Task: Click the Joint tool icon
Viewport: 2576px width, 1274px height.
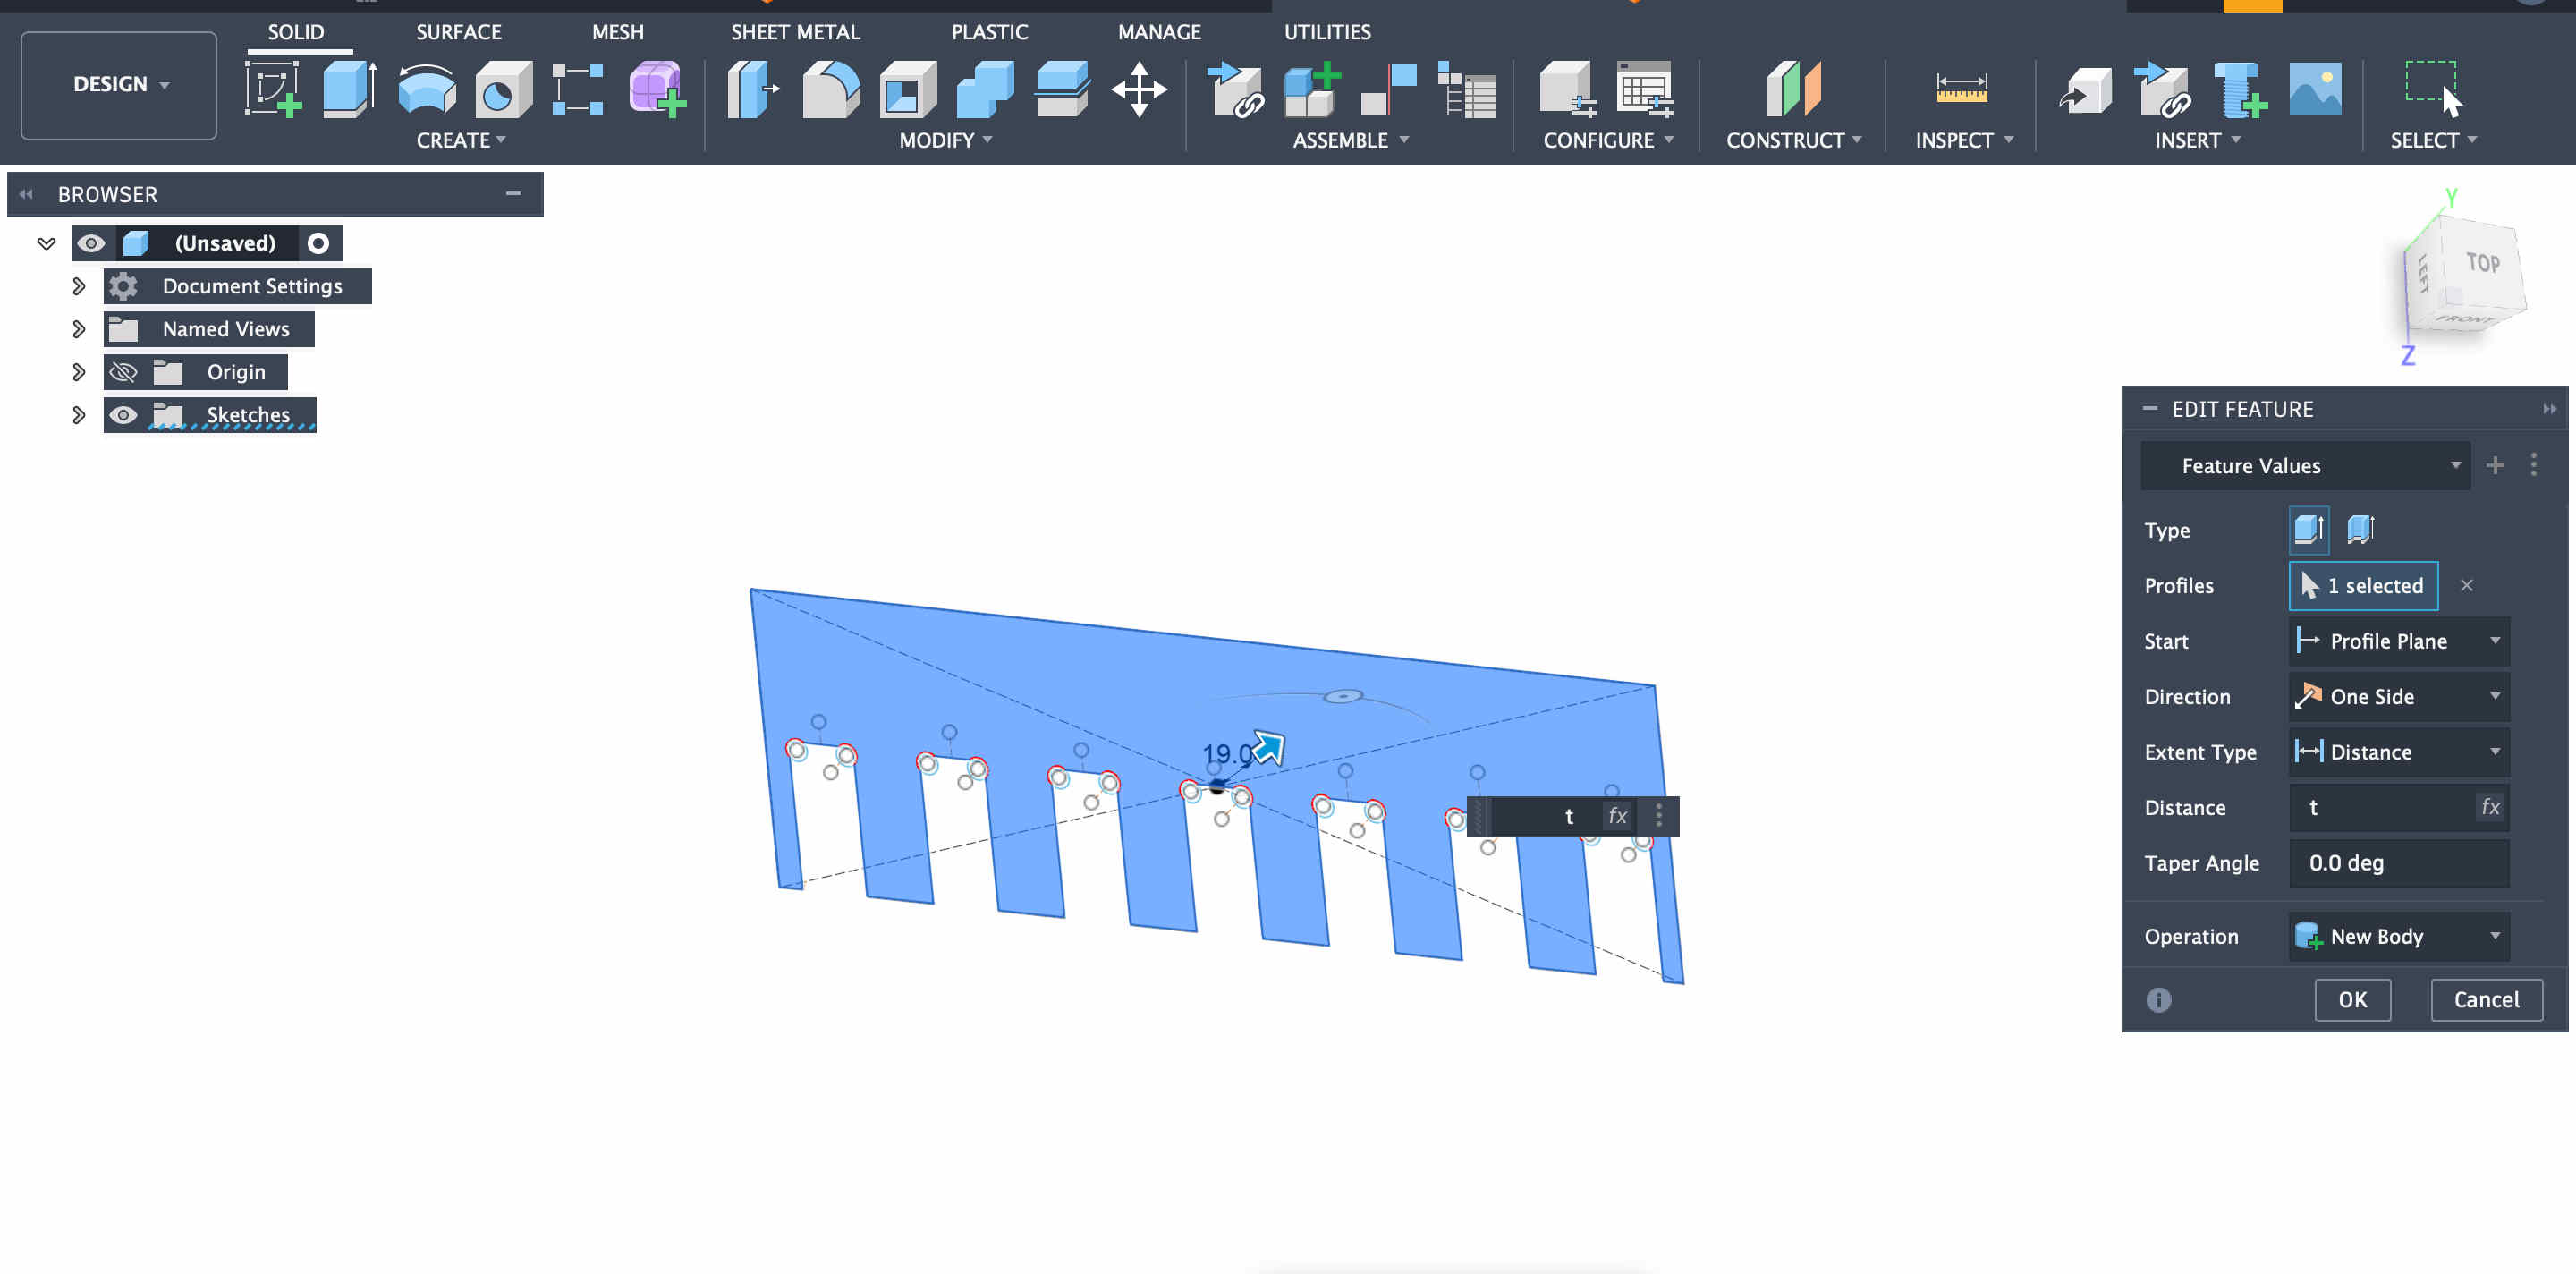Action: click(x=1388, y=89)
